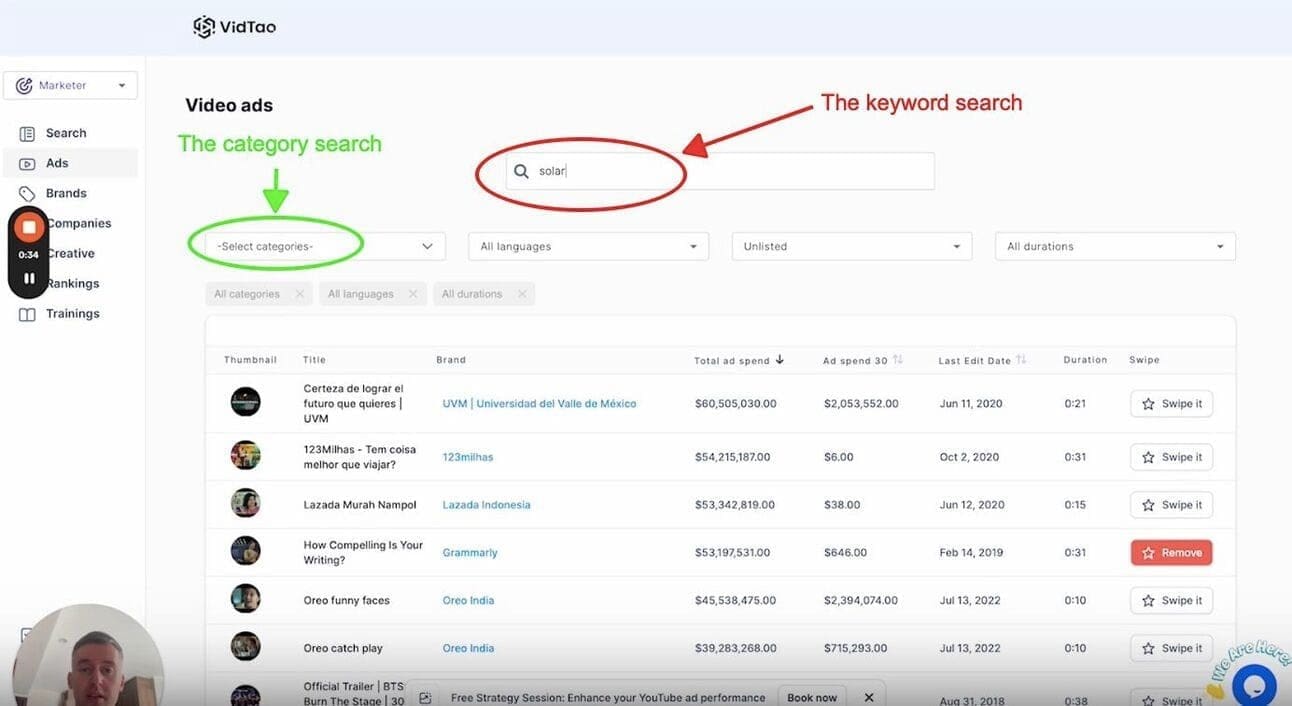Open thumbnail of How Compelling Is Your Writing
This screenshot has height=706, width=1292.
245,551
